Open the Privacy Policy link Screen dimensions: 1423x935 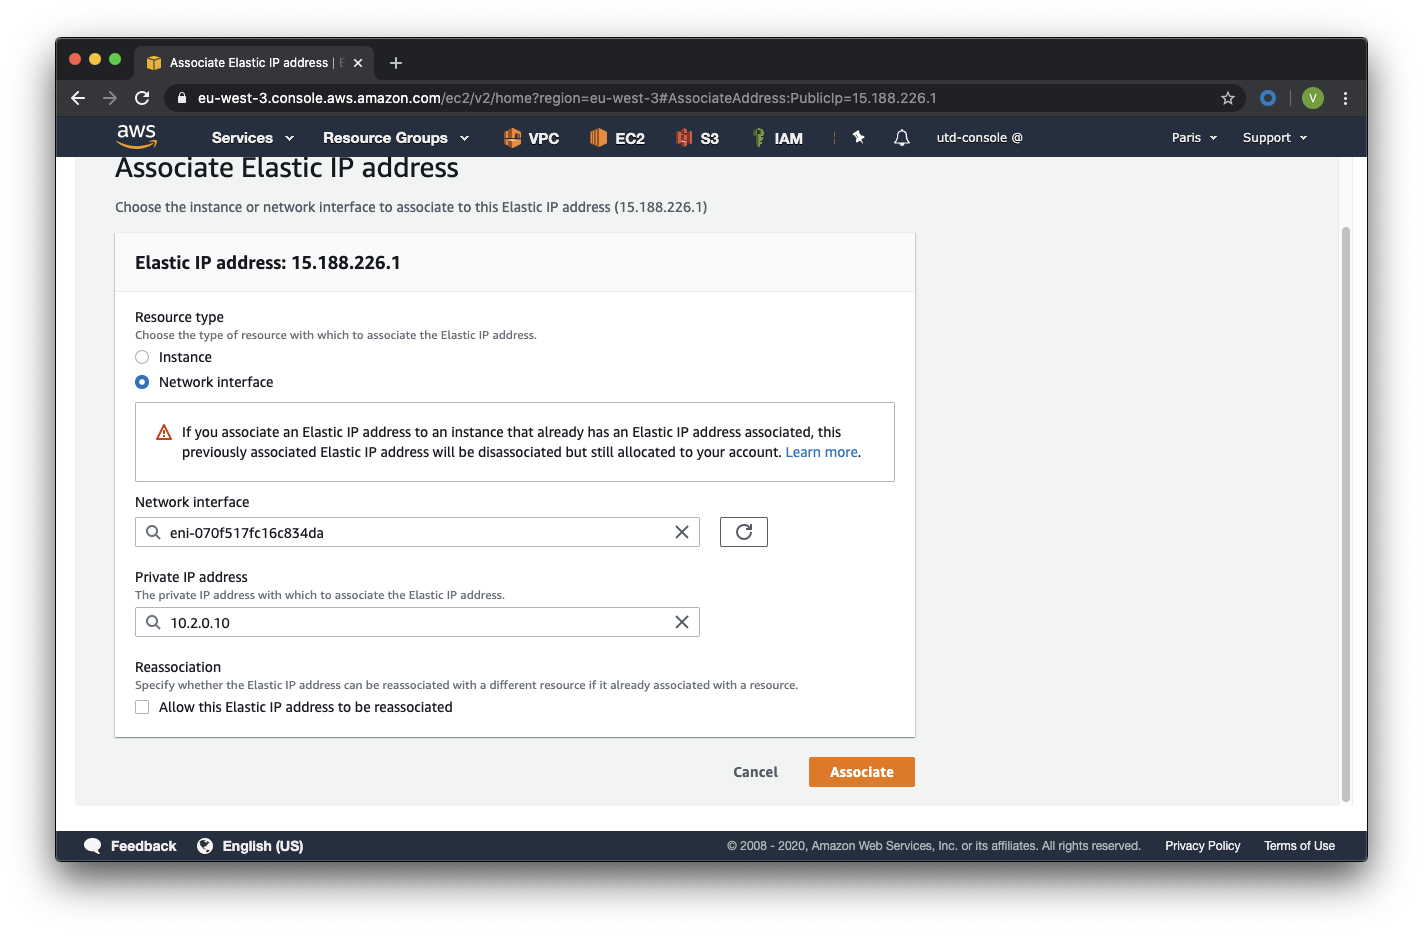(1202, 846)
